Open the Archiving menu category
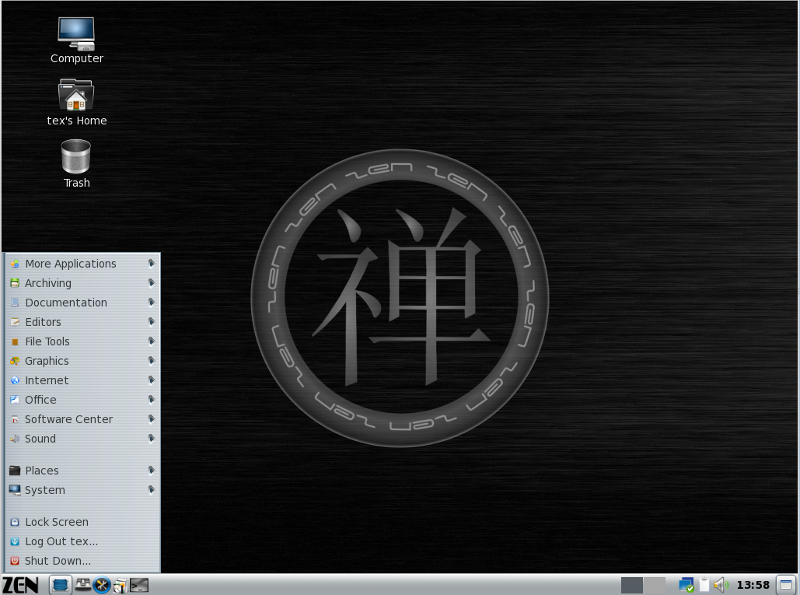 (x=83, y=283)
